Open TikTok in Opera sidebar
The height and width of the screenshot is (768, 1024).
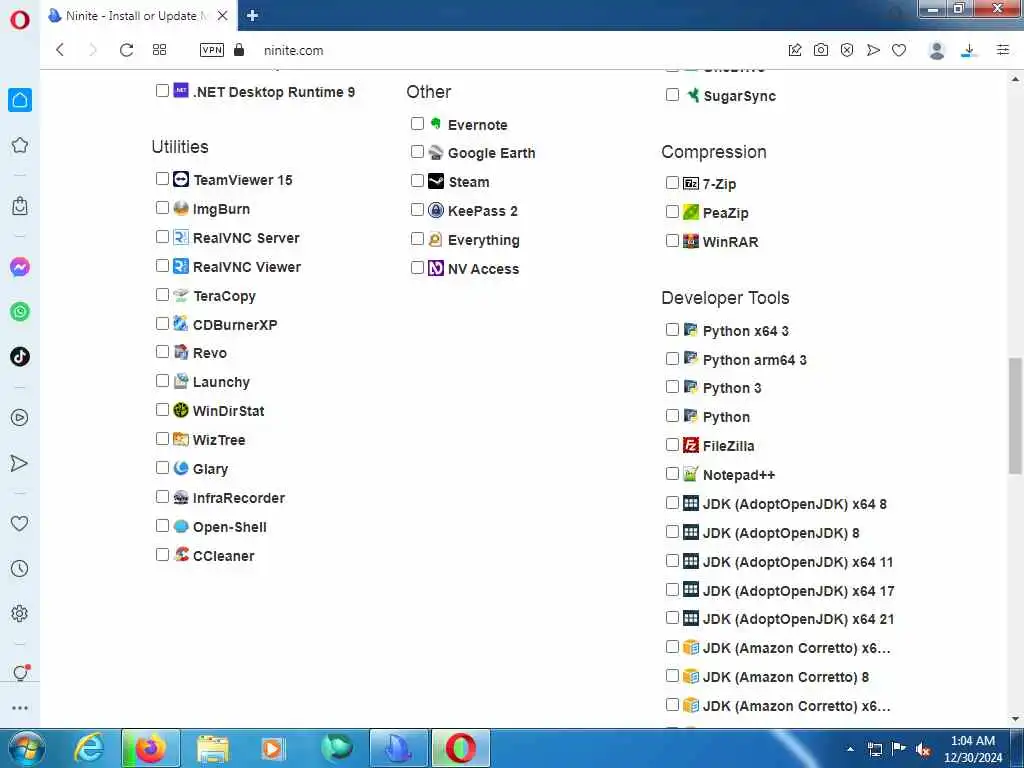click(x=20, y=357)
